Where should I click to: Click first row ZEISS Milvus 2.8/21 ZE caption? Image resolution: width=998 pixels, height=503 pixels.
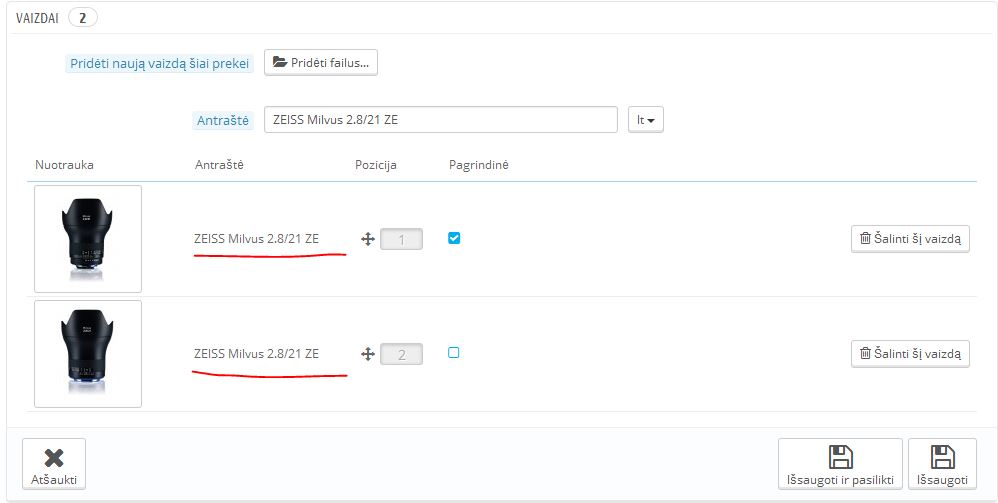(x=257, y=239)
